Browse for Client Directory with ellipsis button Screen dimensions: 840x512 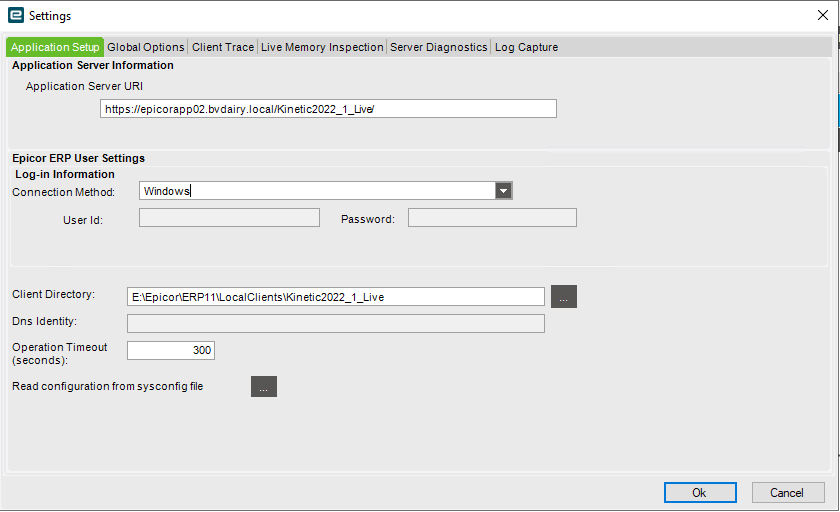click(564, 297)
